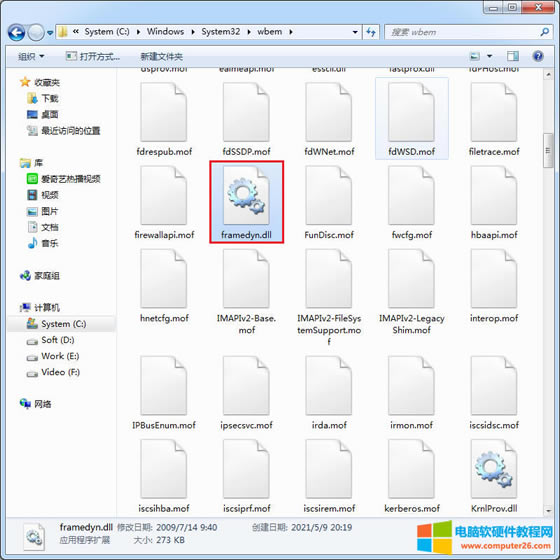Click the search wbem input box
This screenshot has width=560, height=560.
(x=462, y=32)
